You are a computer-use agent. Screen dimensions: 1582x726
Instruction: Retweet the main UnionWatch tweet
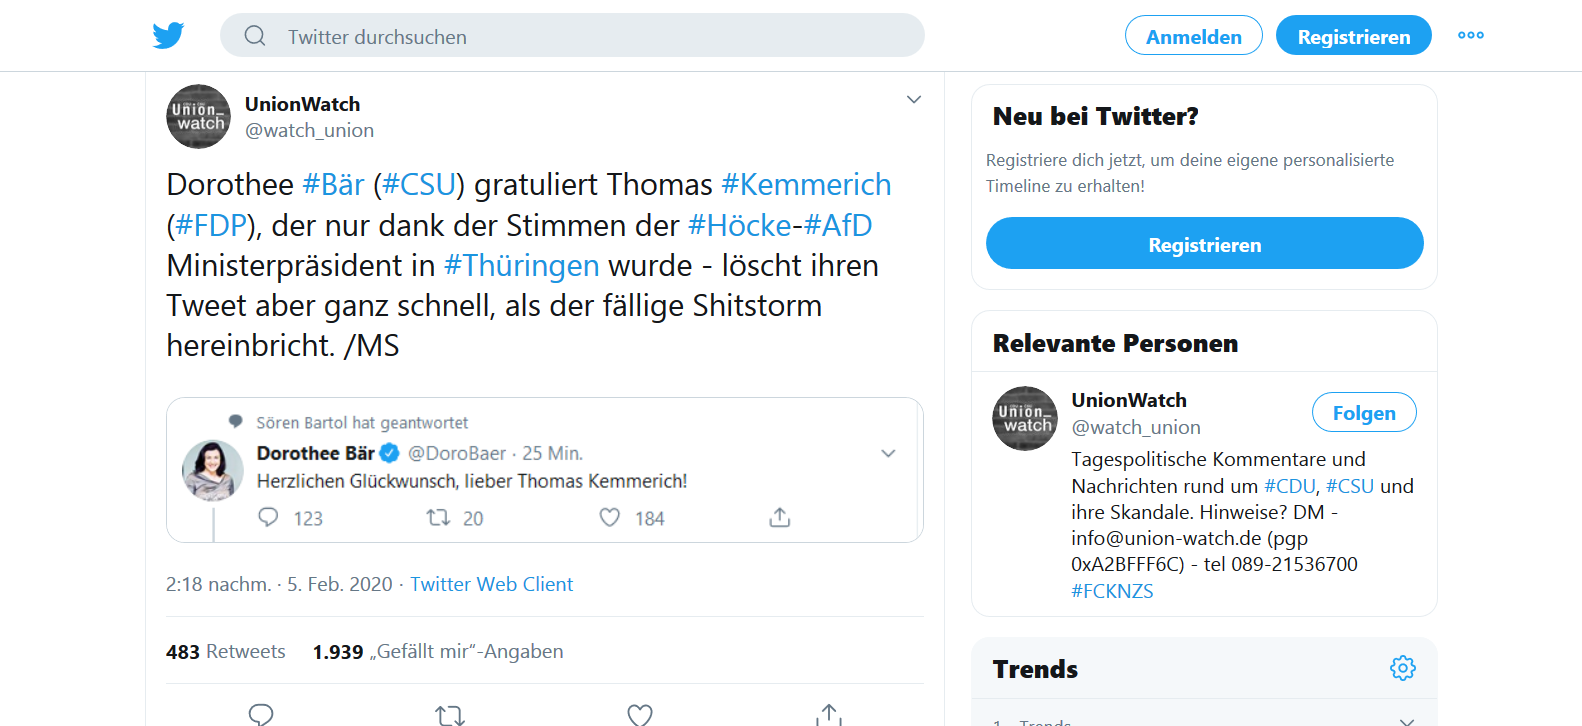point(449,714)
